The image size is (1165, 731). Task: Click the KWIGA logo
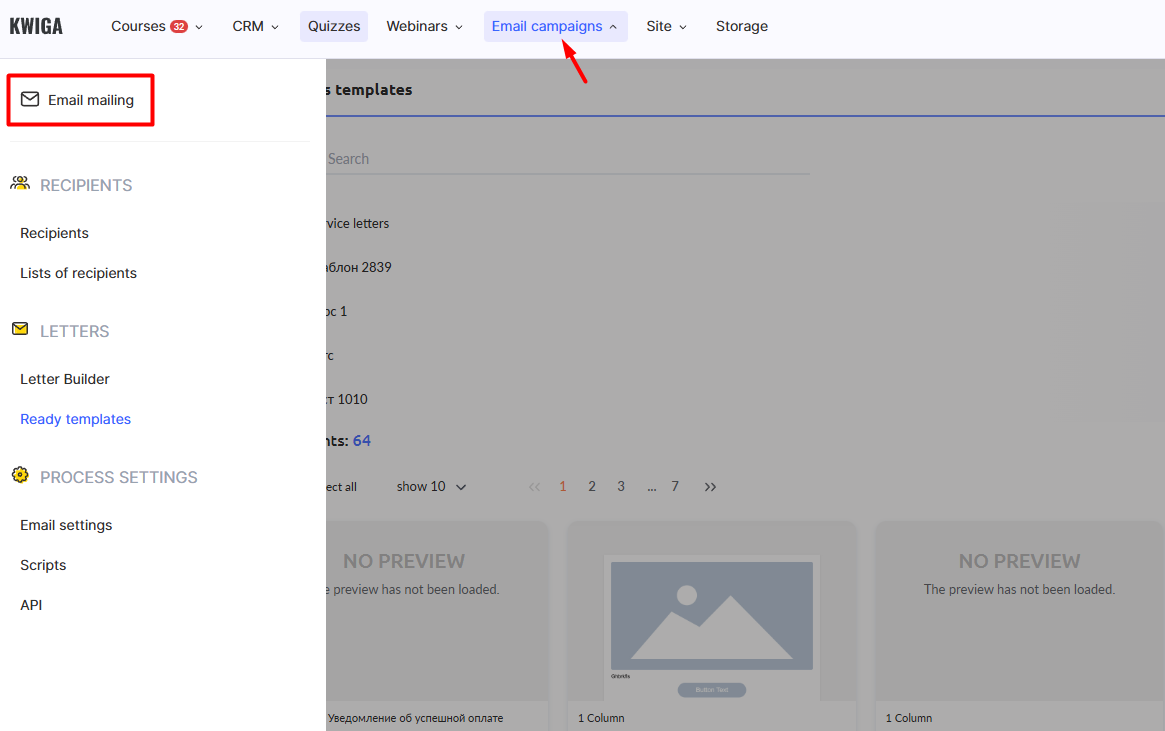click(36, 27)
